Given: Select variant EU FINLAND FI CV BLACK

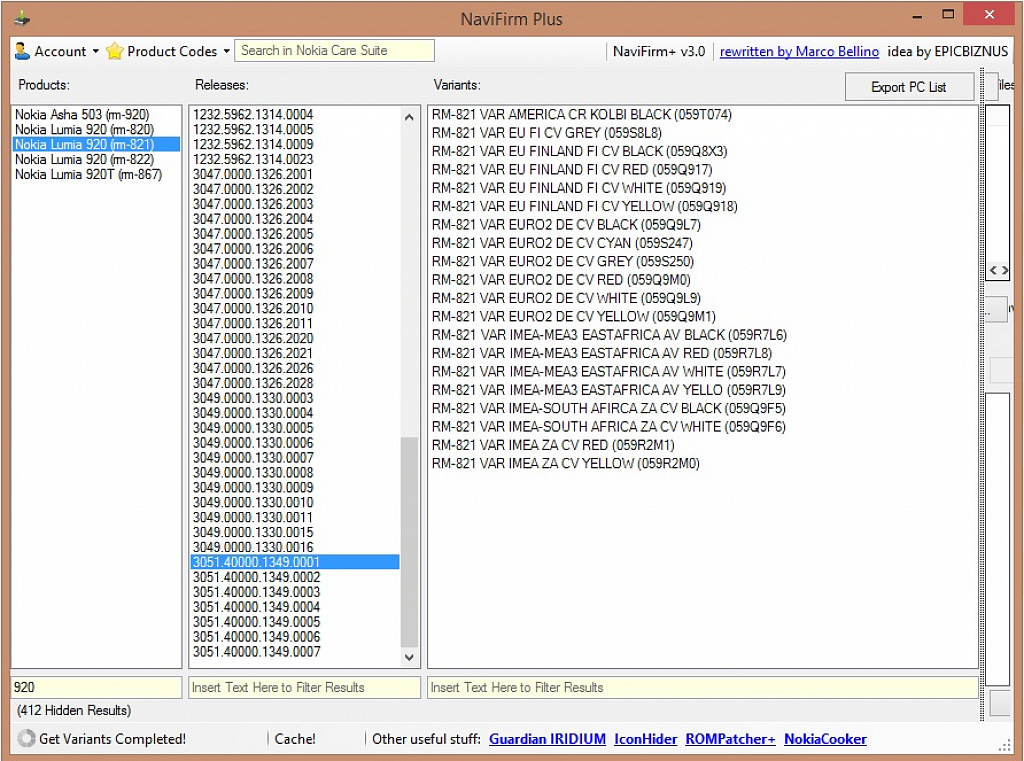Looking at the screenshot, I should point(703,151).
